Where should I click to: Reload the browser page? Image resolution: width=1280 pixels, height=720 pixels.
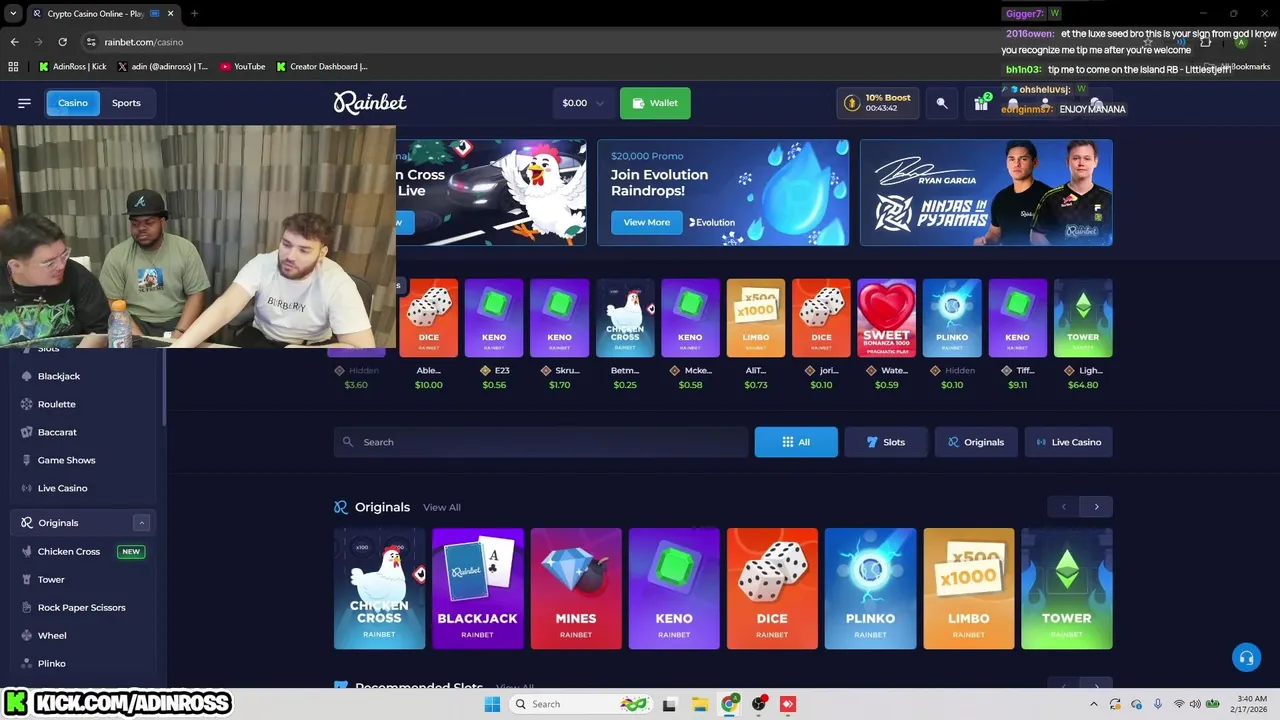point(62,42)
